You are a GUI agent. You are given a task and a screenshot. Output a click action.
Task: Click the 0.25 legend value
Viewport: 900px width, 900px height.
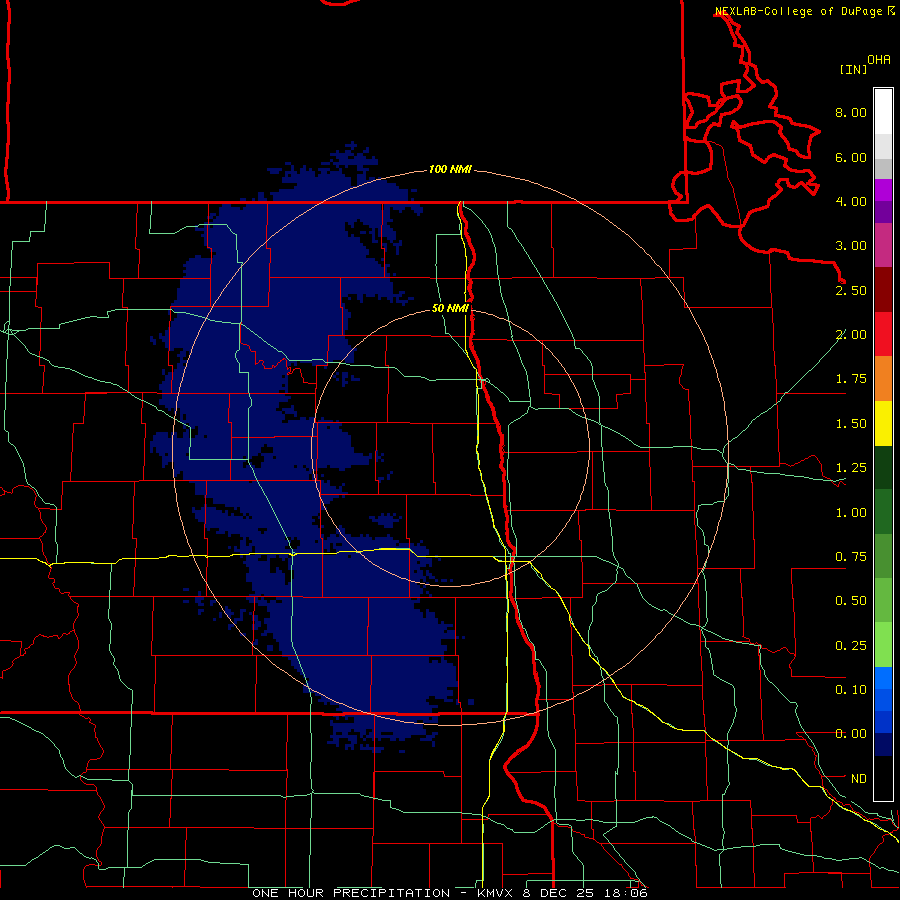pos(851,646)
